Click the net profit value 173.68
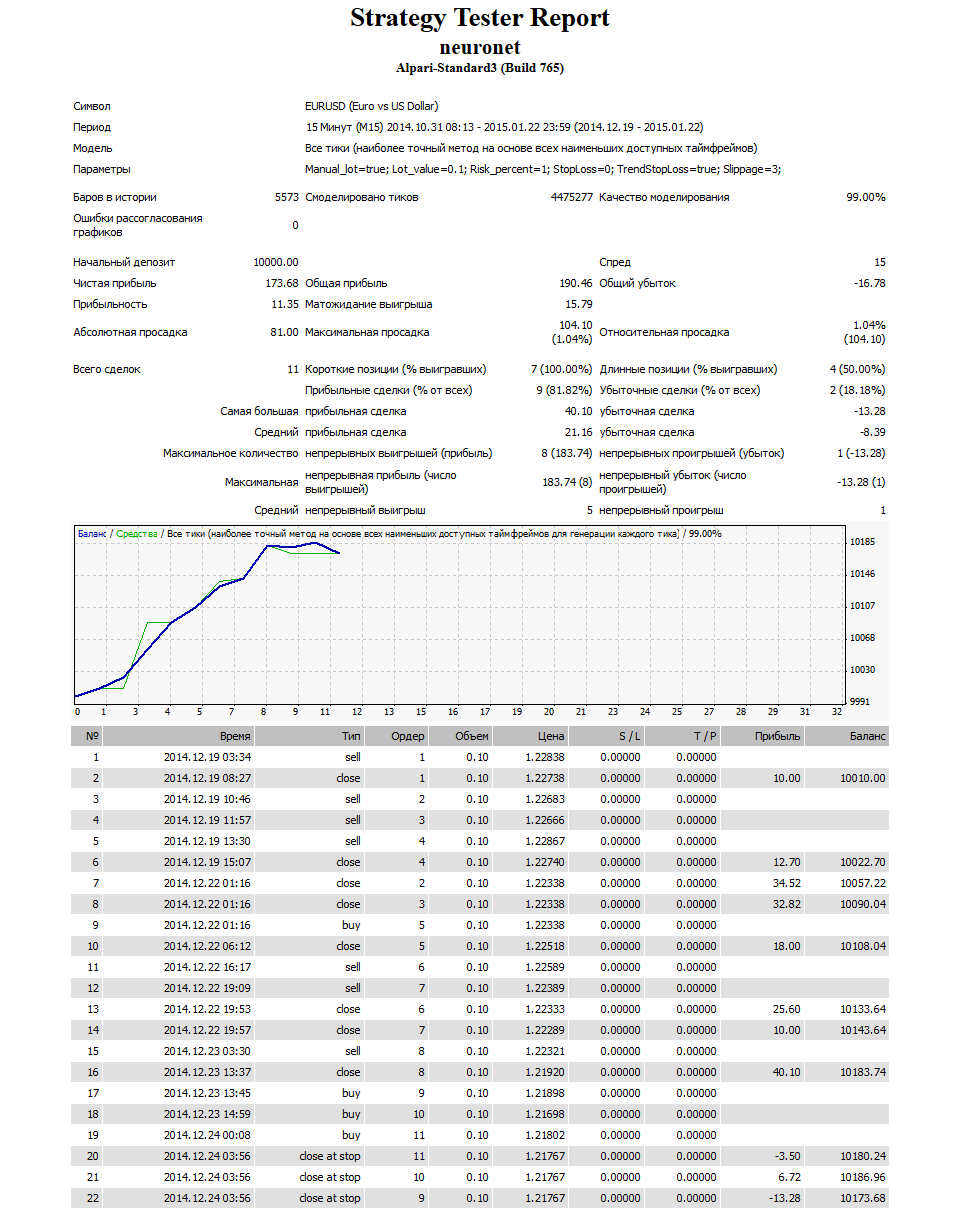 (282, 283)
